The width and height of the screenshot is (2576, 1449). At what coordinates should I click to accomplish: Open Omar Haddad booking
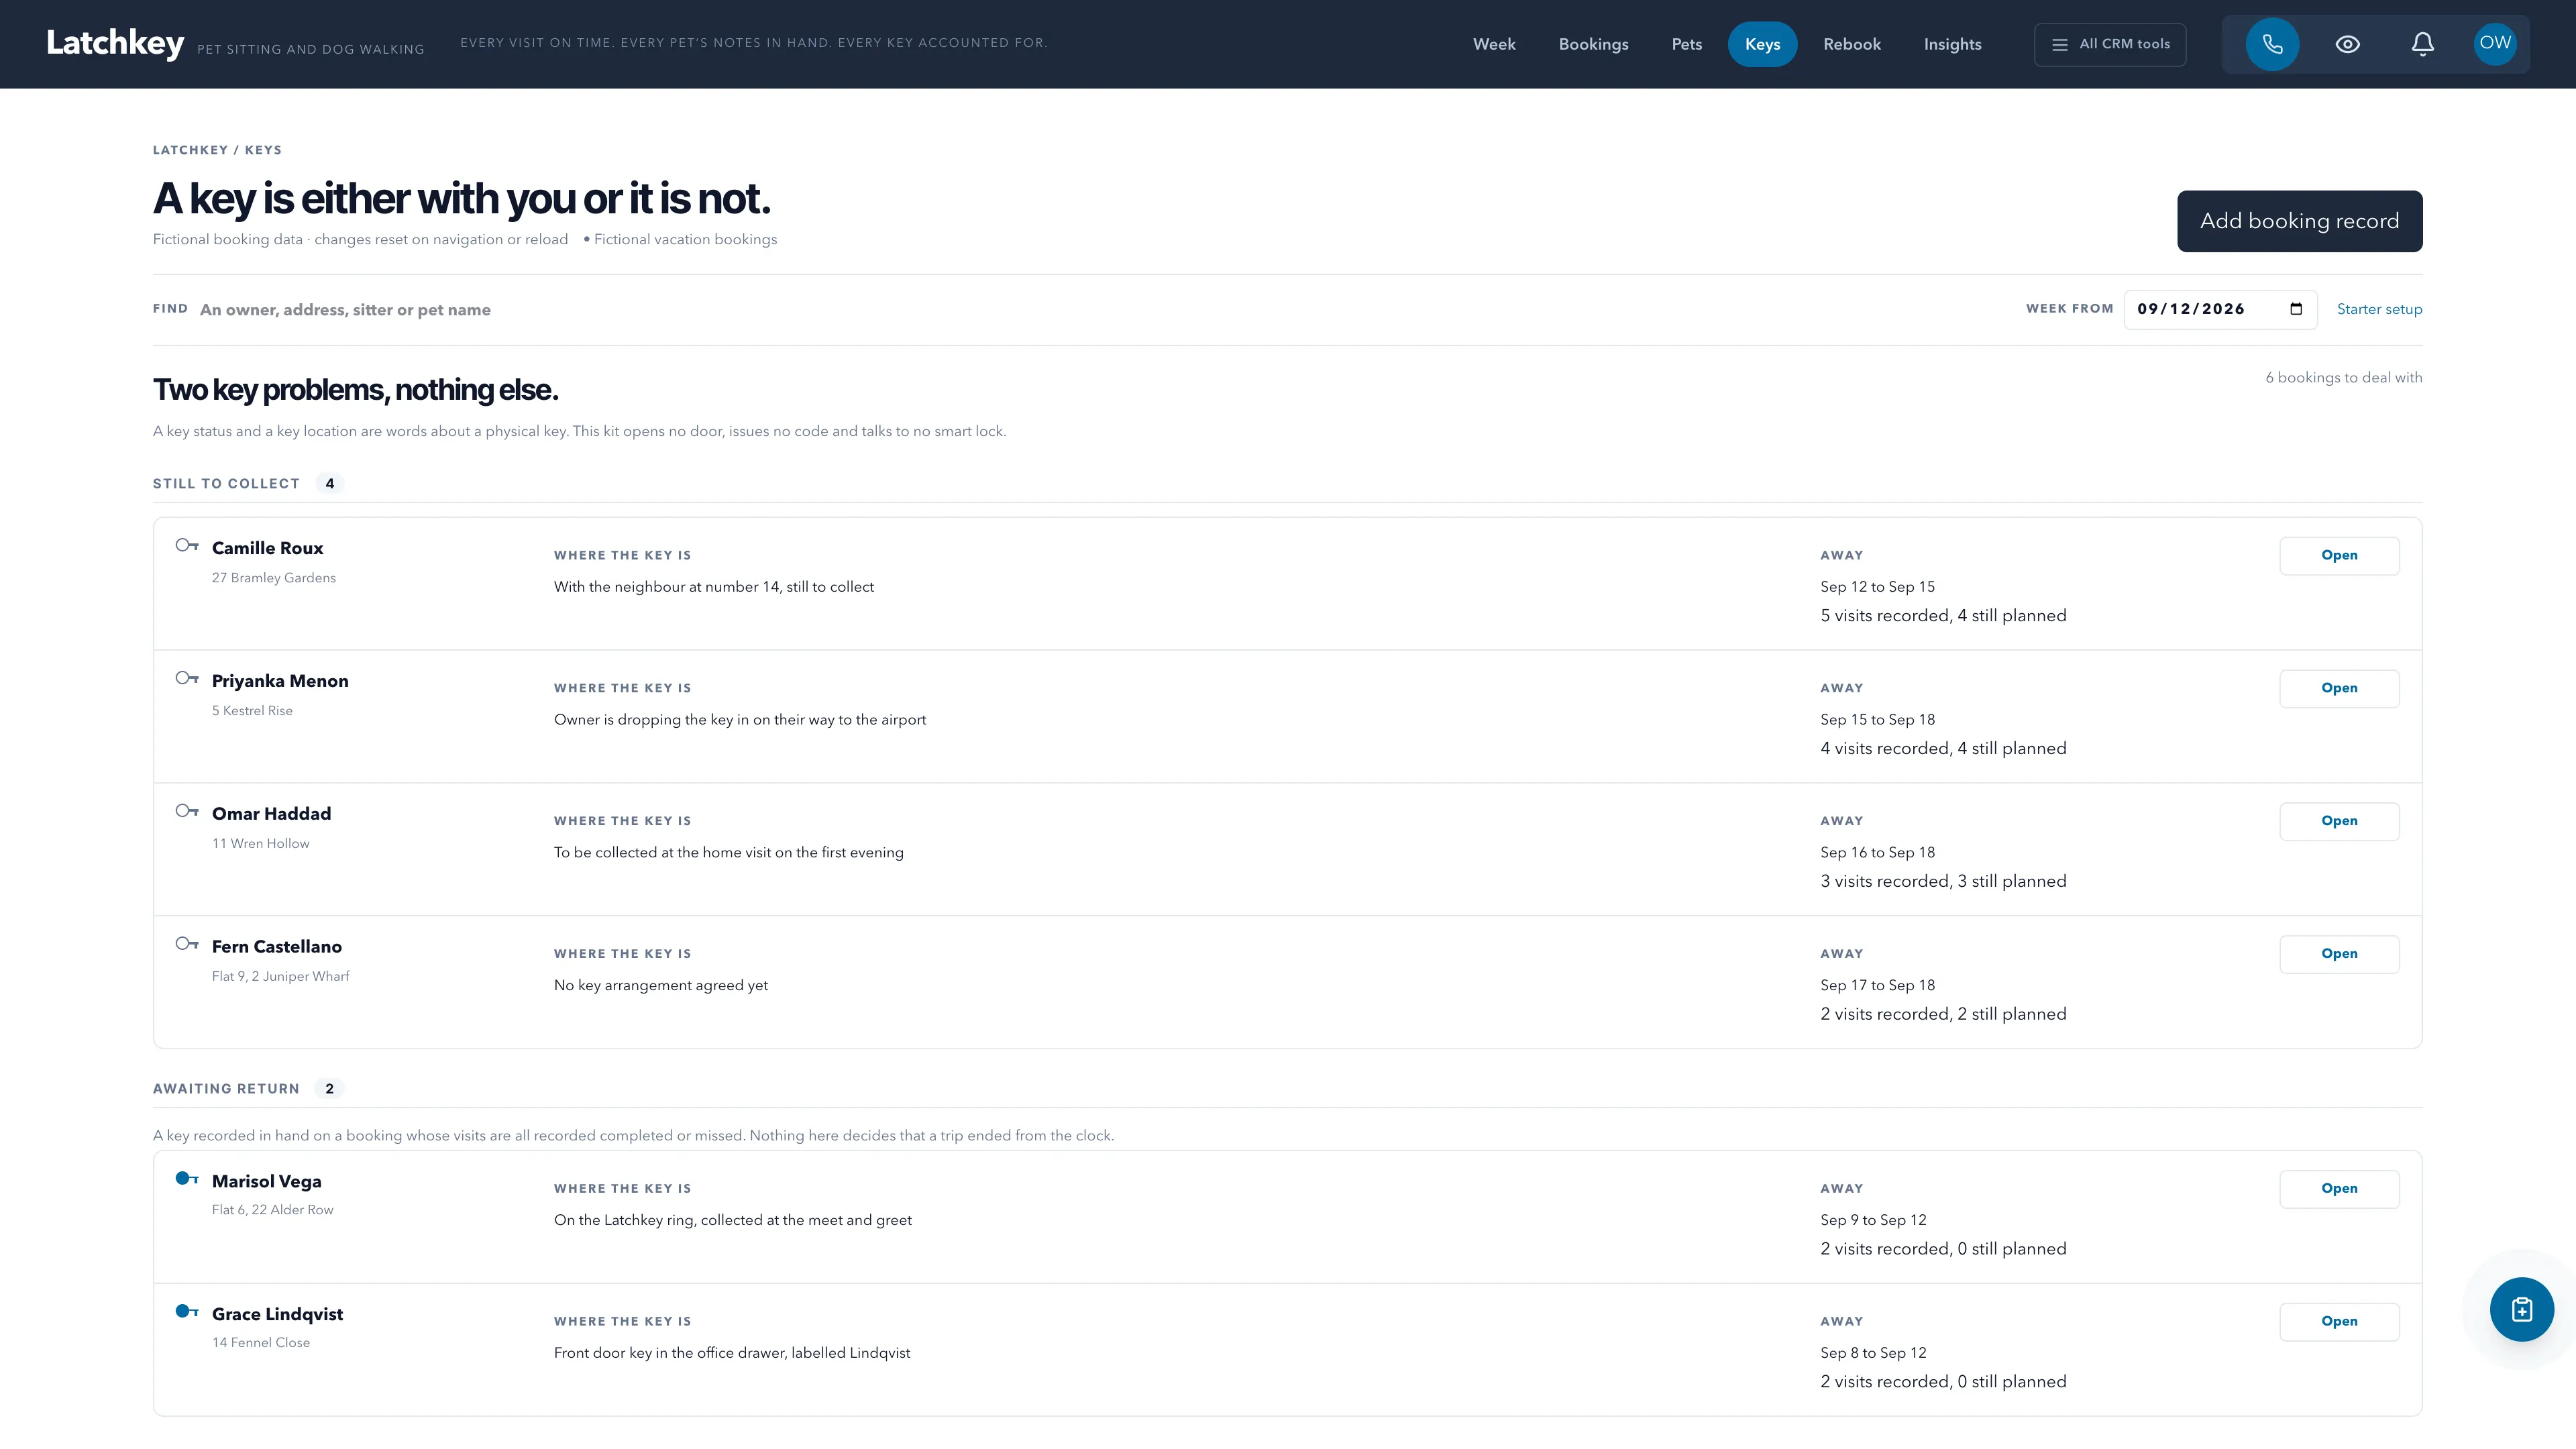2339,822
